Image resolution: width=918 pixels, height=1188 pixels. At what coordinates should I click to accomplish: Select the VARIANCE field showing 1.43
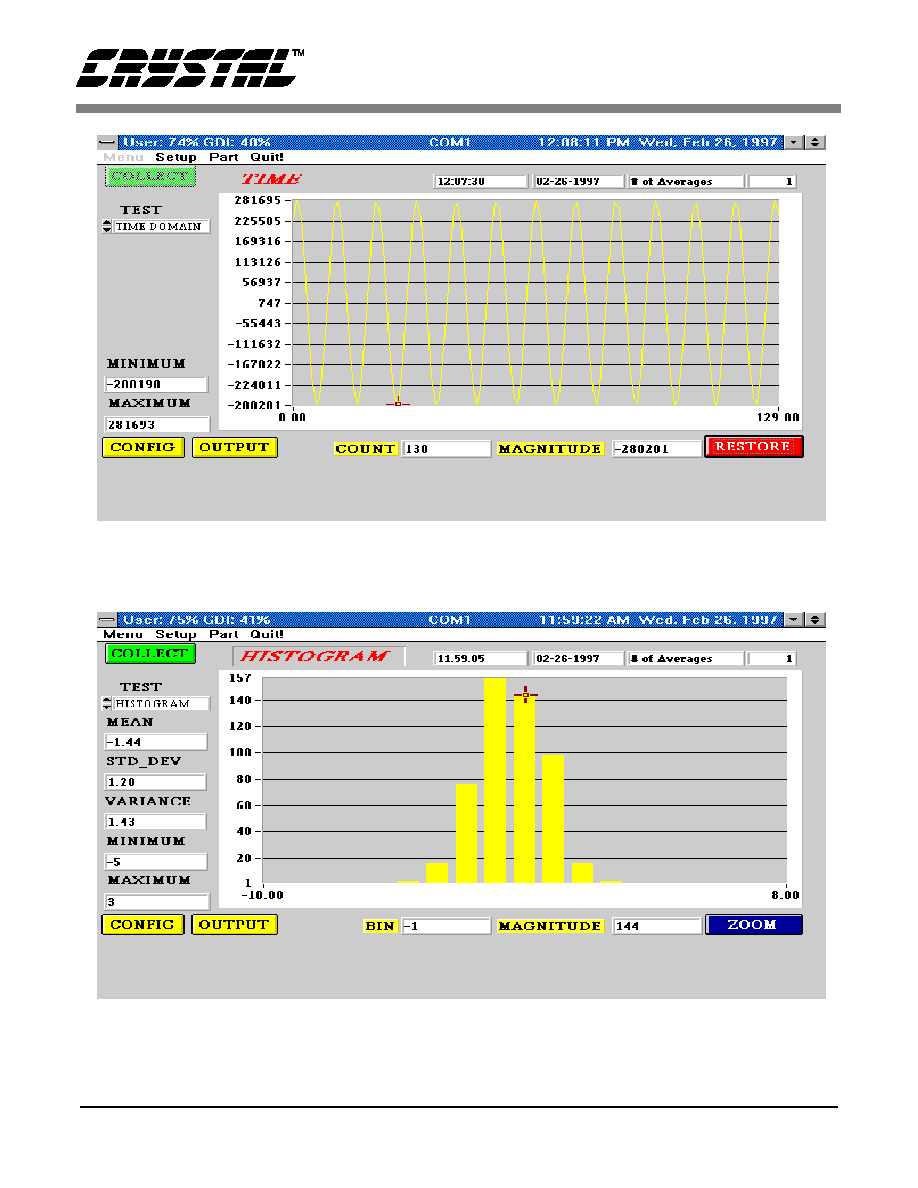(155, 822)
